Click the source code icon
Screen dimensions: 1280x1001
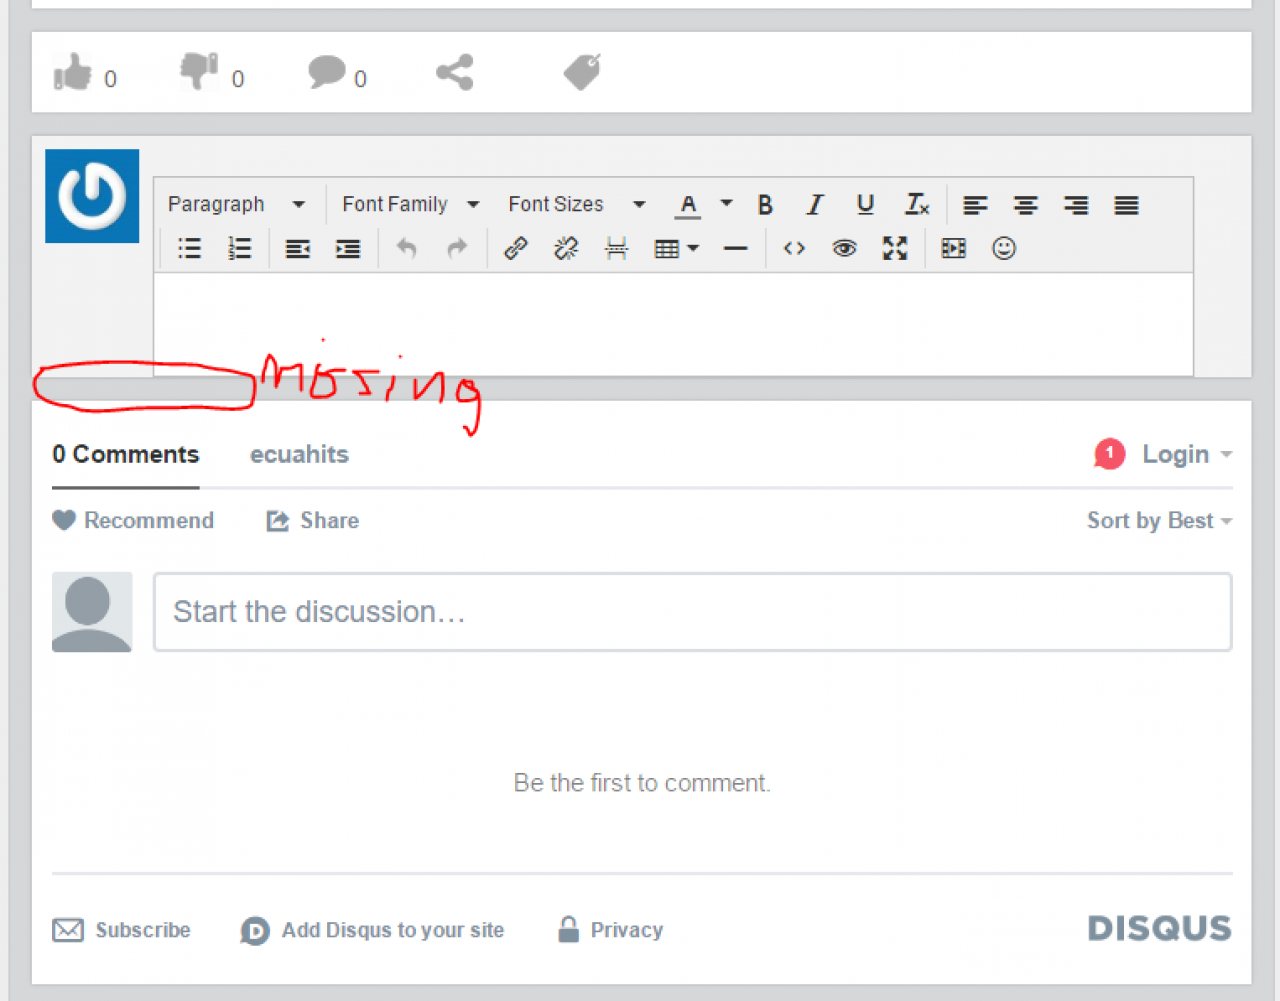794,248
